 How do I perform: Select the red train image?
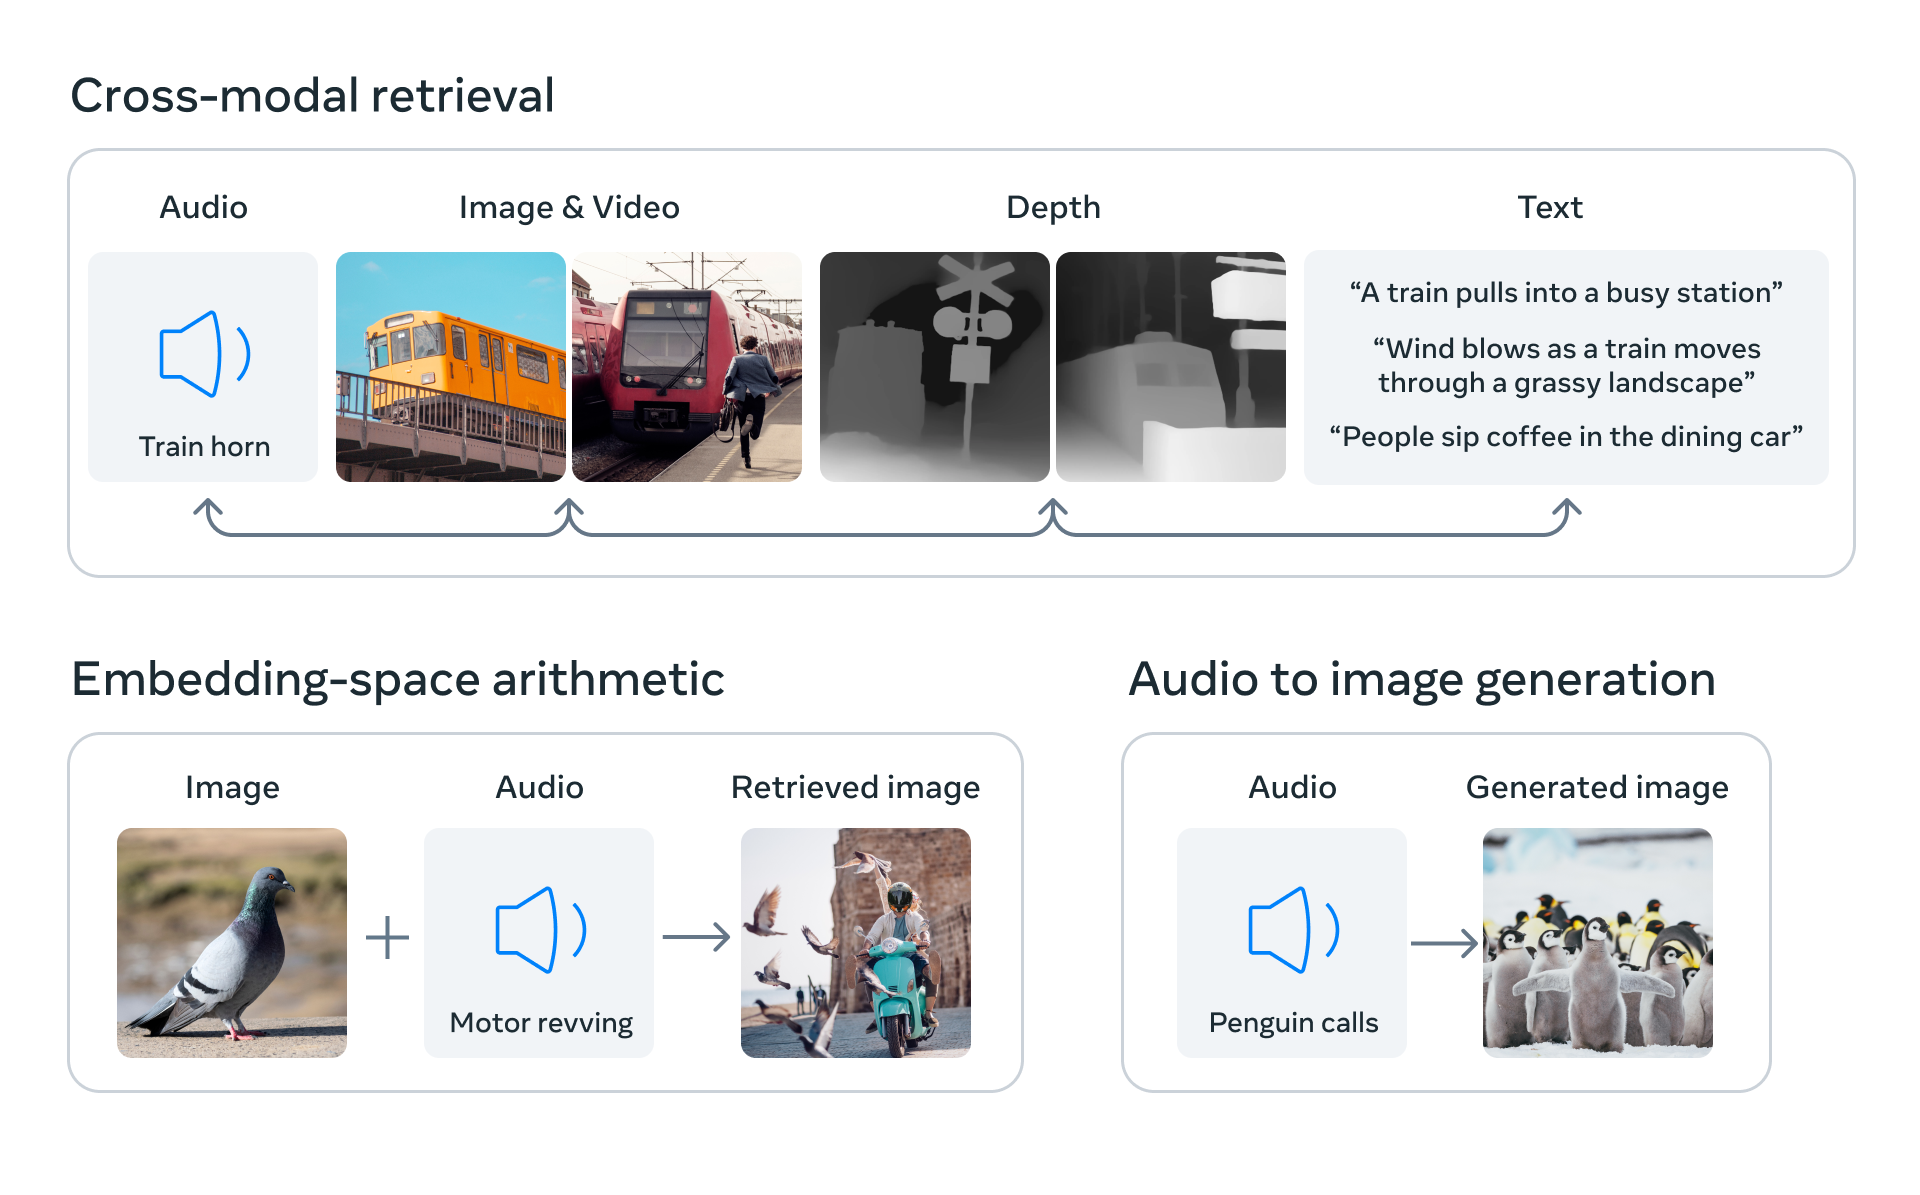pyautogui.click(x=686, y=367)
